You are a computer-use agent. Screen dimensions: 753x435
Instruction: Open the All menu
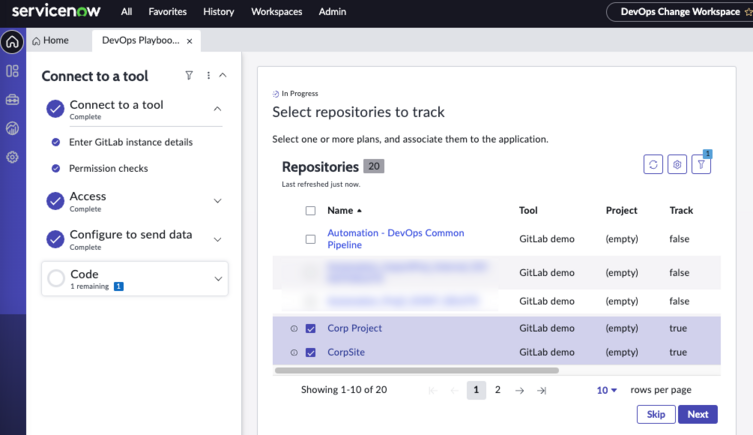126,12
